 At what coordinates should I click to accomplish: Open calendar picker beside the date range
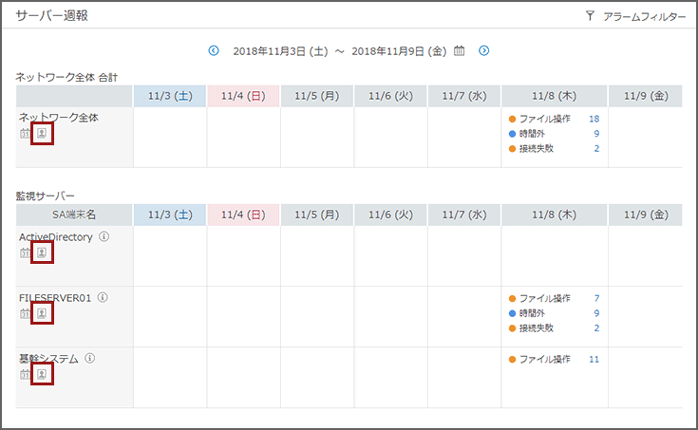(x=460, y=50)
